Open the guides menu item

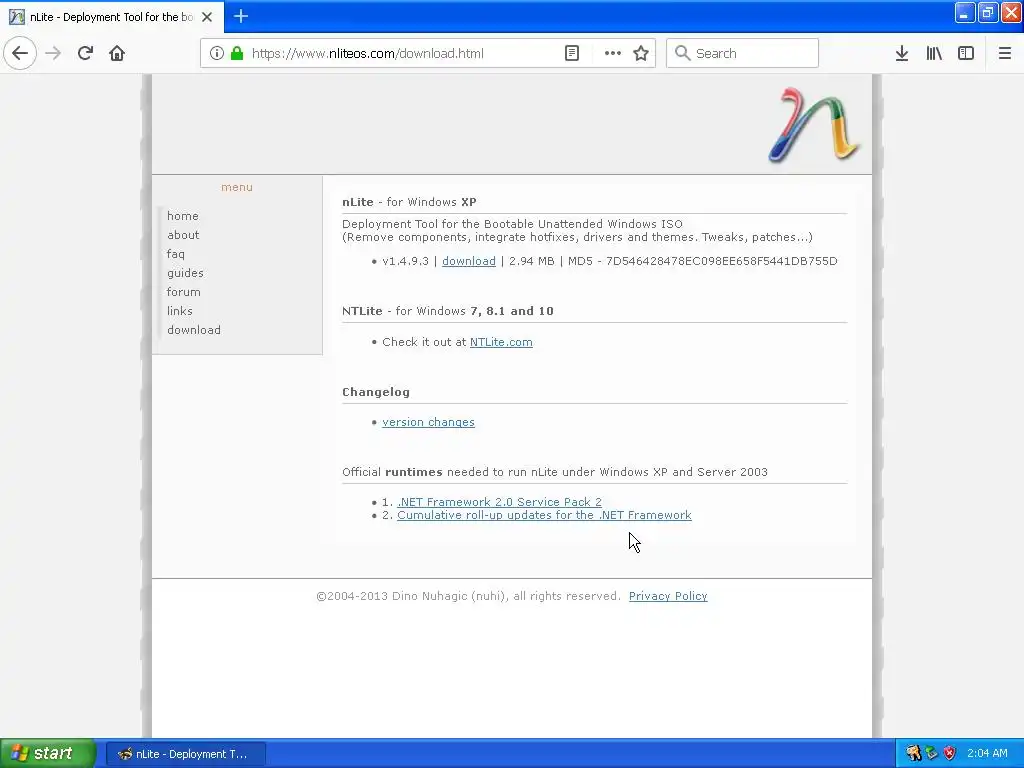coord(185,273)
